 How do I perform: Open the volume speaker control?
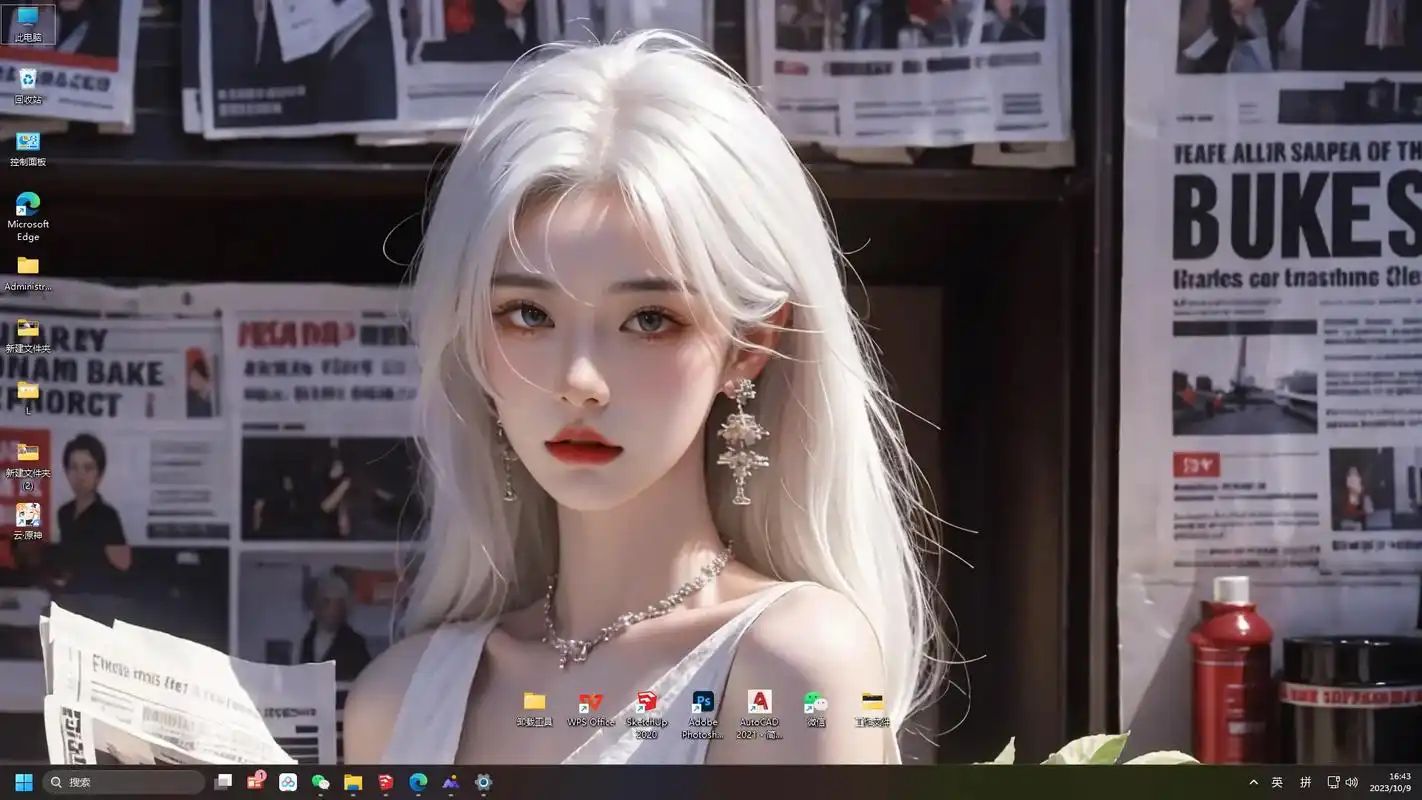click(x=1352, y=782)
